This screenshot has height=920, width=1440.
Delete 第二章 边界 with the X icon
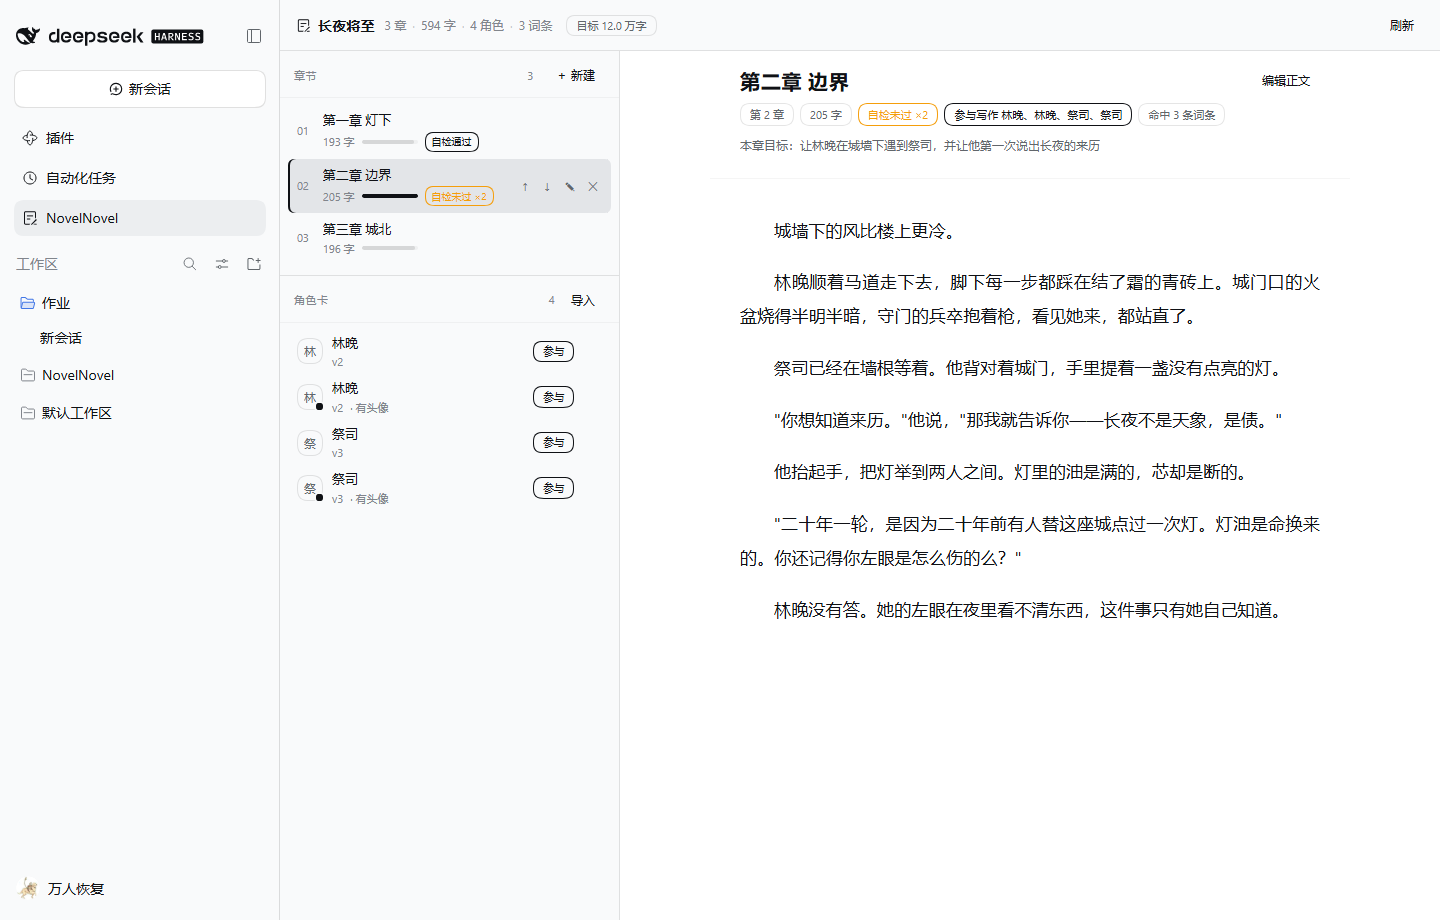(x=593, y=187)
